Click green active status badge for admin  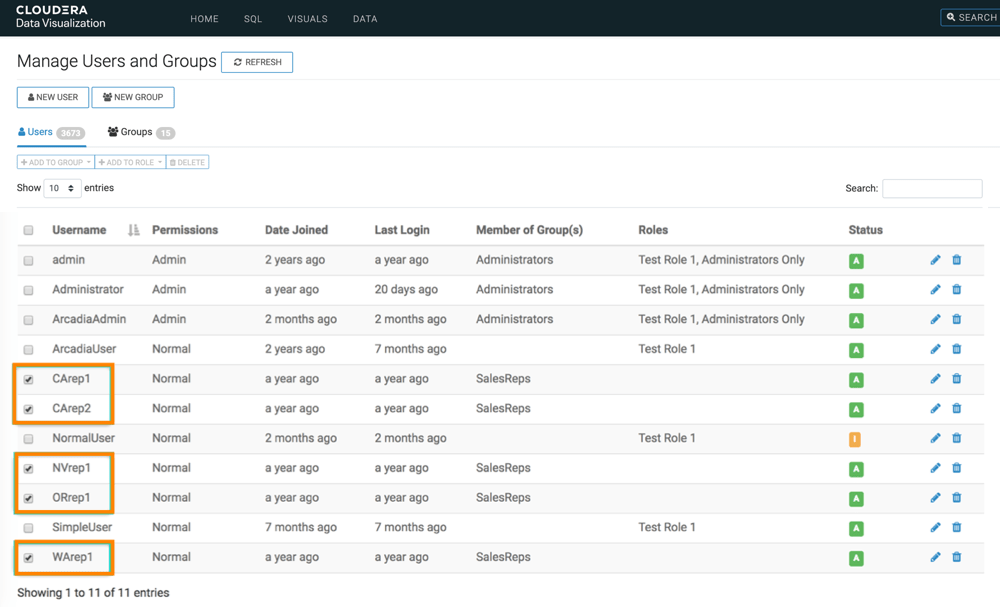point(856,260)
